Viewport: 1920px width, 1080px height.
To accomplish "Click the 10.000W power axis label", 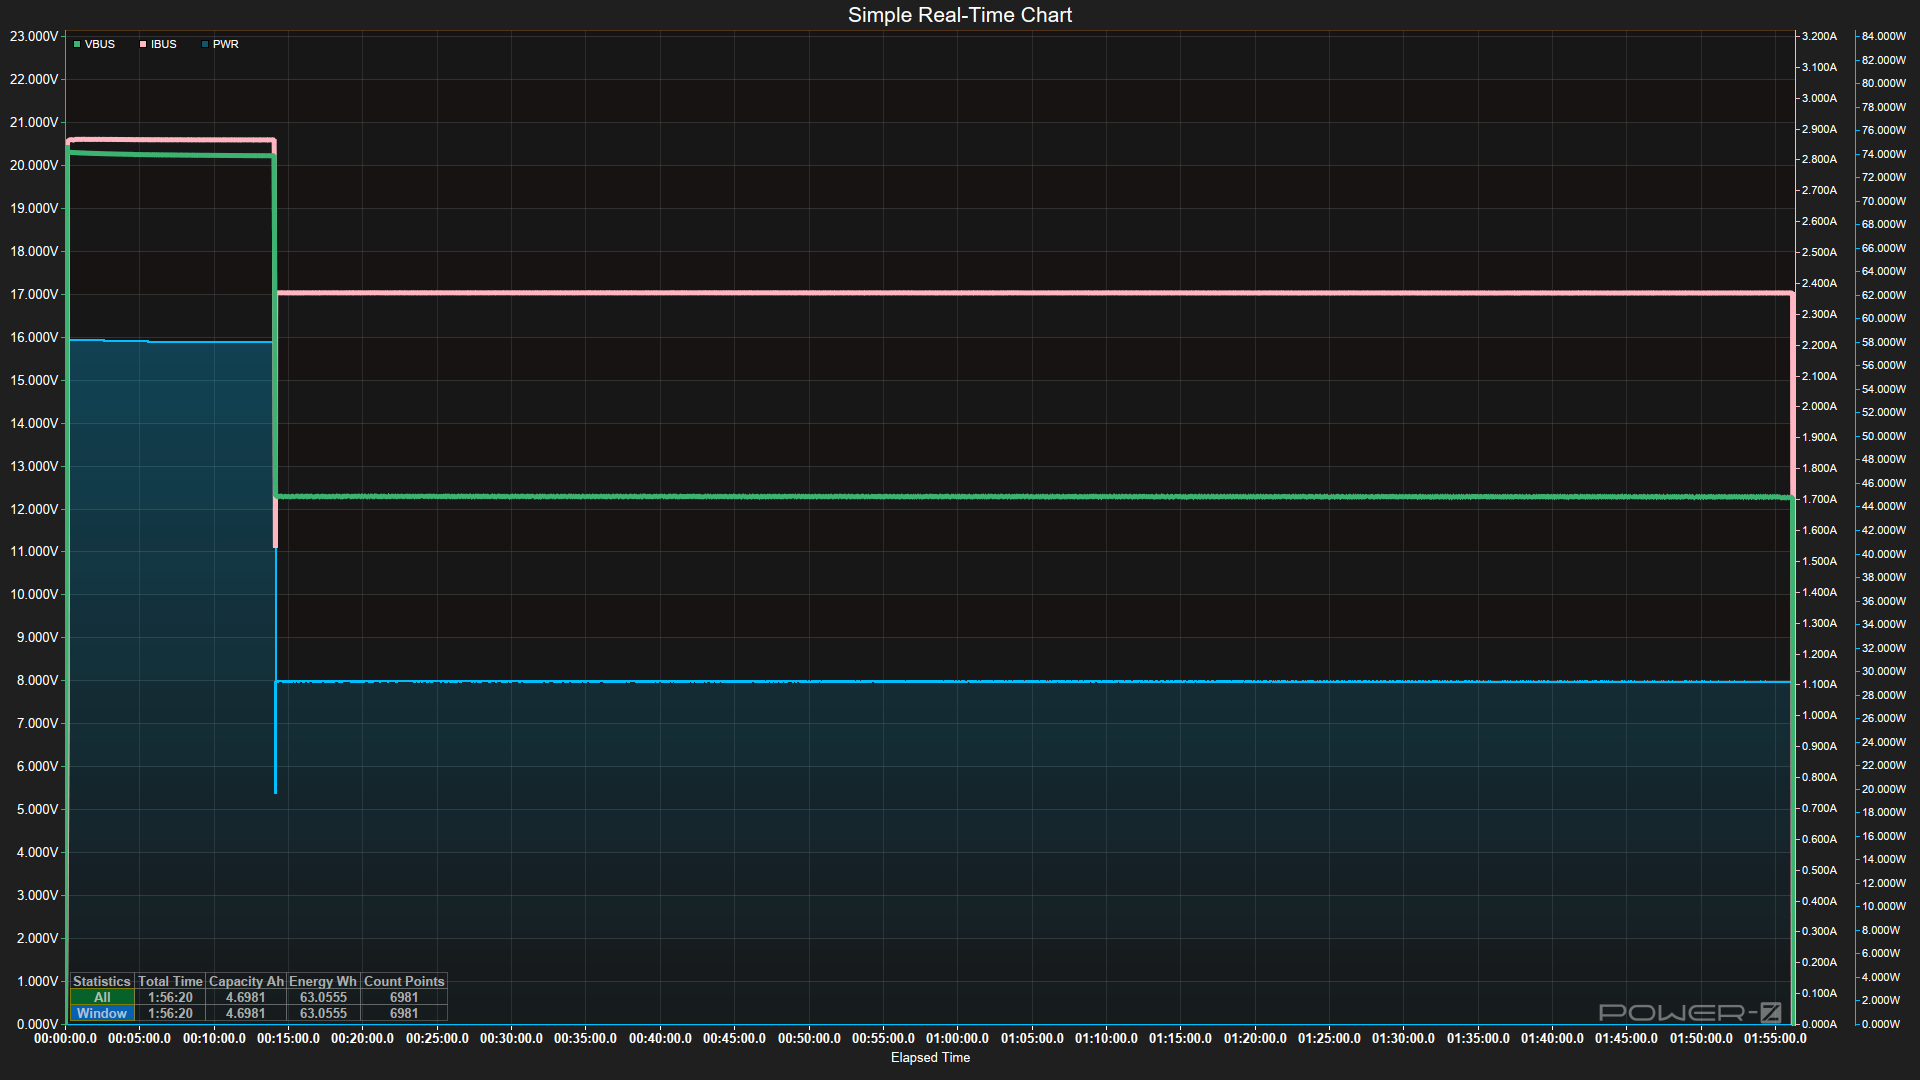I will (x=1884, y=906).
